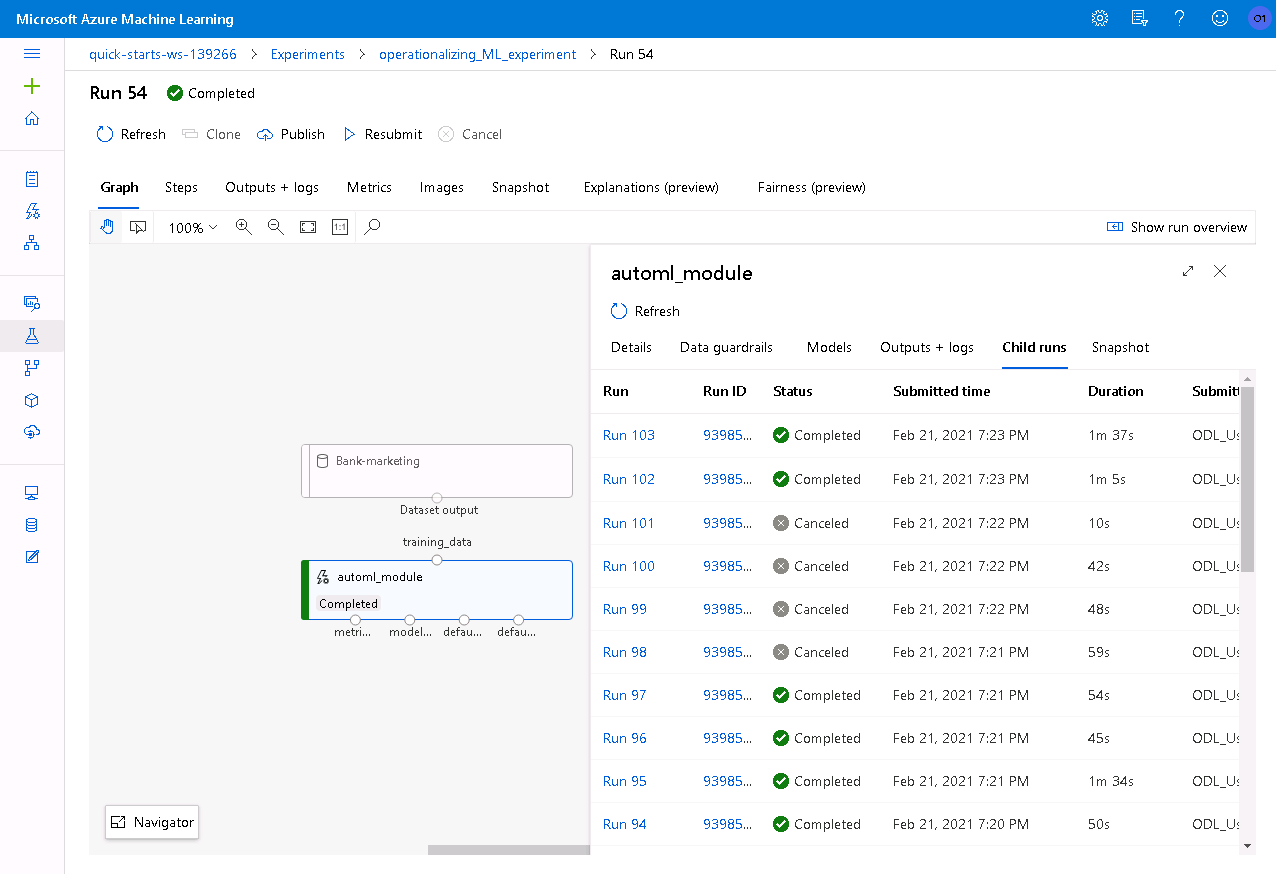Select the auto-select pointer tool
The image size is (1276, 874).
138,227
